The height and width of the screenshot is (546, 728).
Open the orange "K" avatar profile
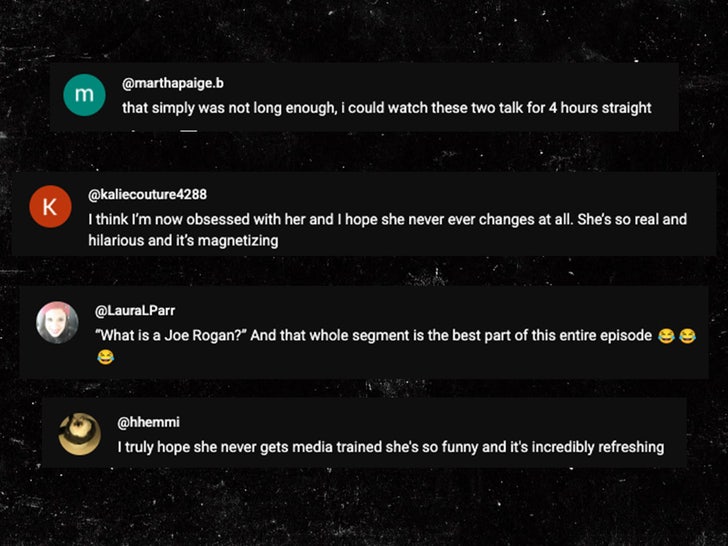[51, 206]
